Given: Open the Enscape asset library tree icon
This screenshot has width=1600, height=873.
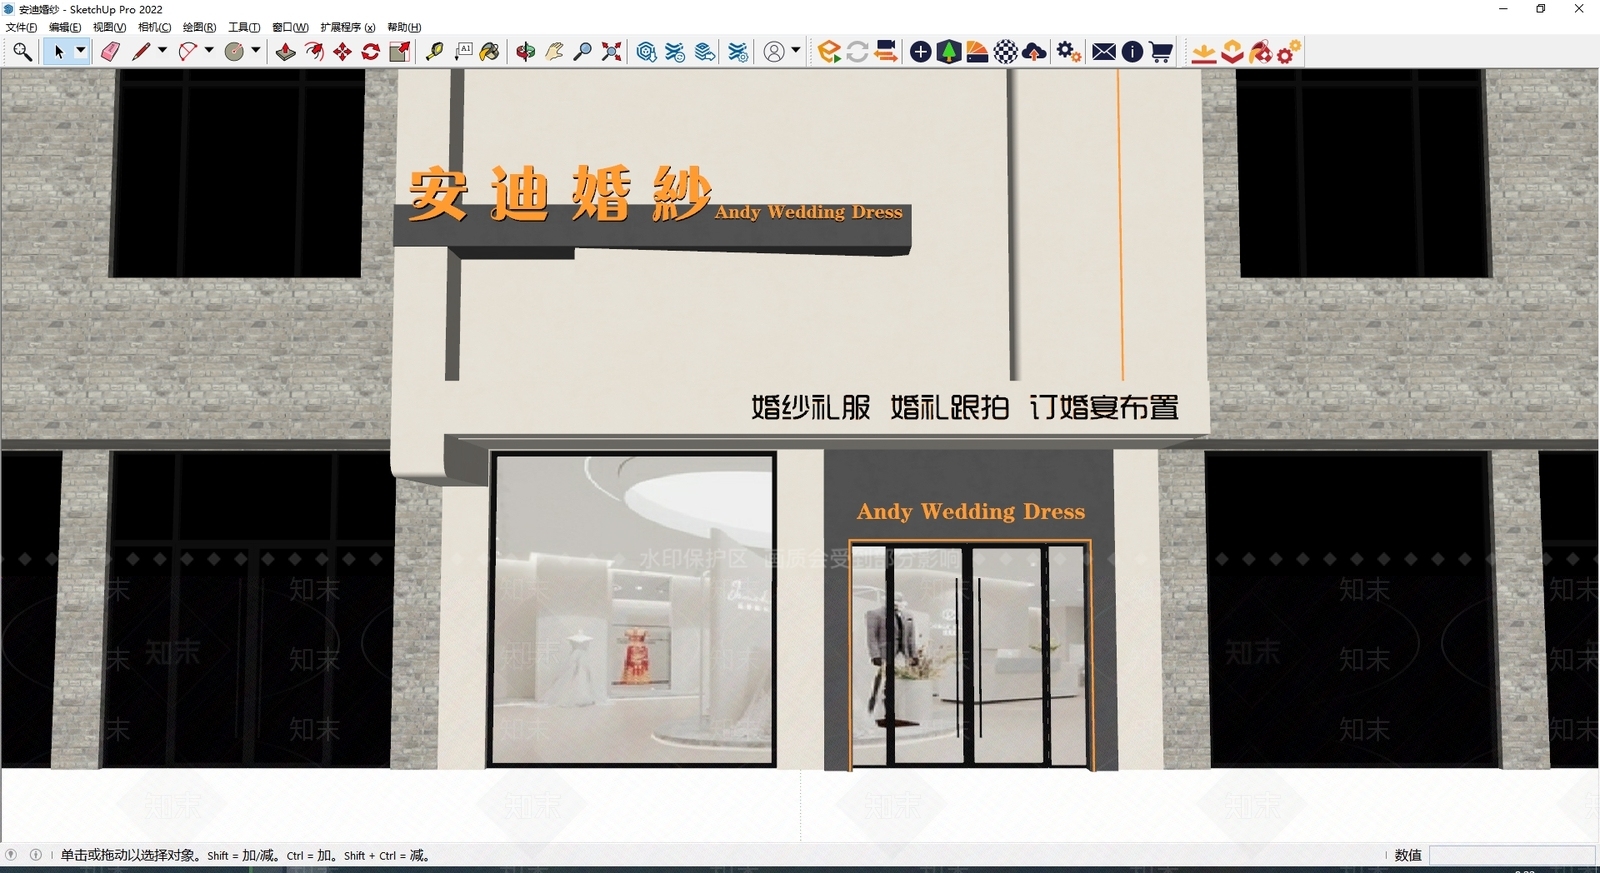Looking at the screenshot, I should coord(949,52).
